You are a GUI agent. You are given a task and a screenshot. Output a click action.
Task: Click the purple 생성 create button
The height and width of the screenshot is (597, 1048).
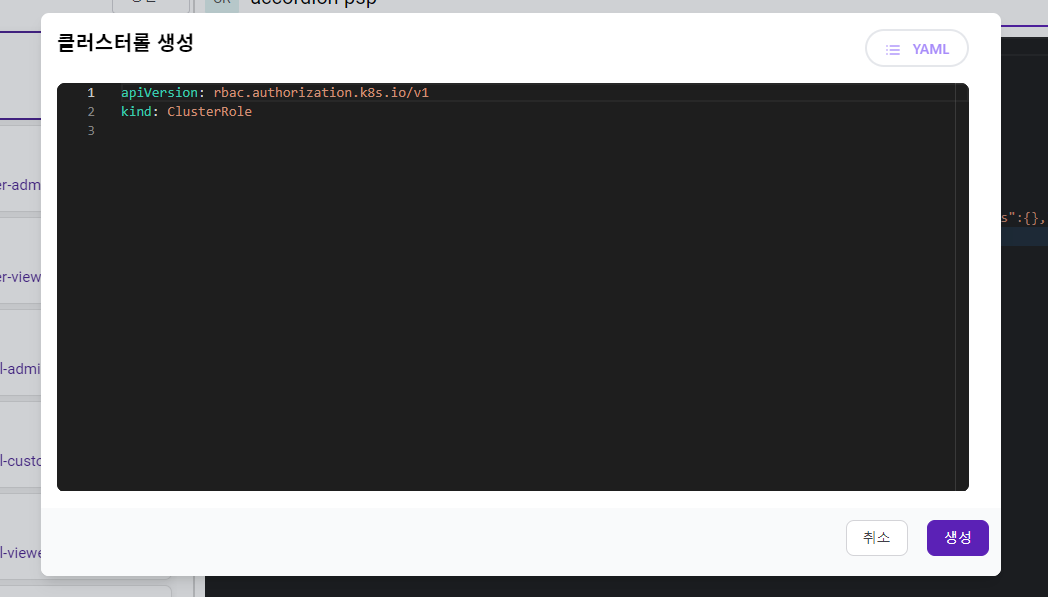click(957, 538)
